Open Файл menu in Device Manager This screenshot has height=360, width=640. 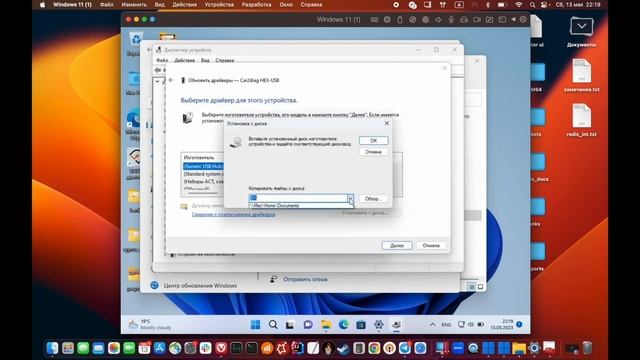coord(162,60)
